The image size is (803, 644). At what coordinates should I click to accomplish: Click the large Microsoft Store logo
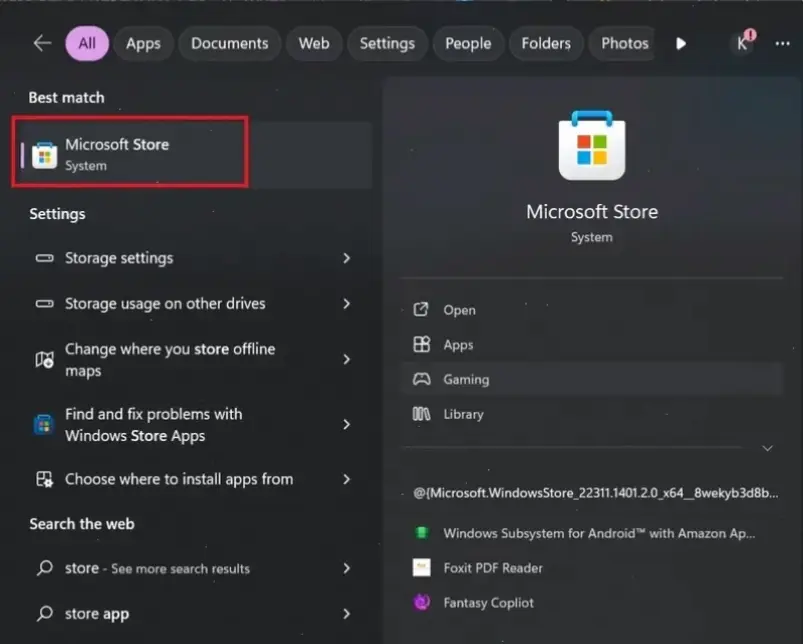coord(591,147)
